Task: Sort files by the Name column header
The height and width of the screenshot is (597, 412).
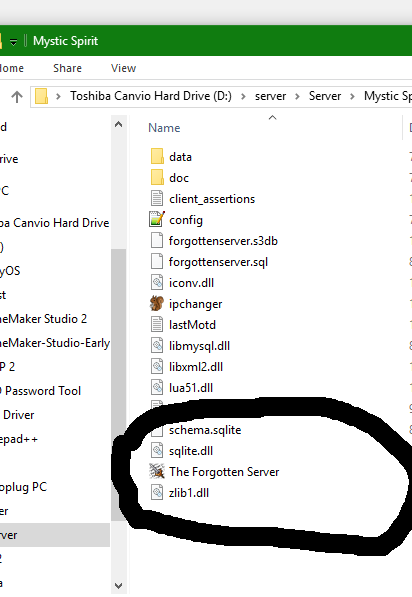Action: pyautogui.click(x=164, y=128)
